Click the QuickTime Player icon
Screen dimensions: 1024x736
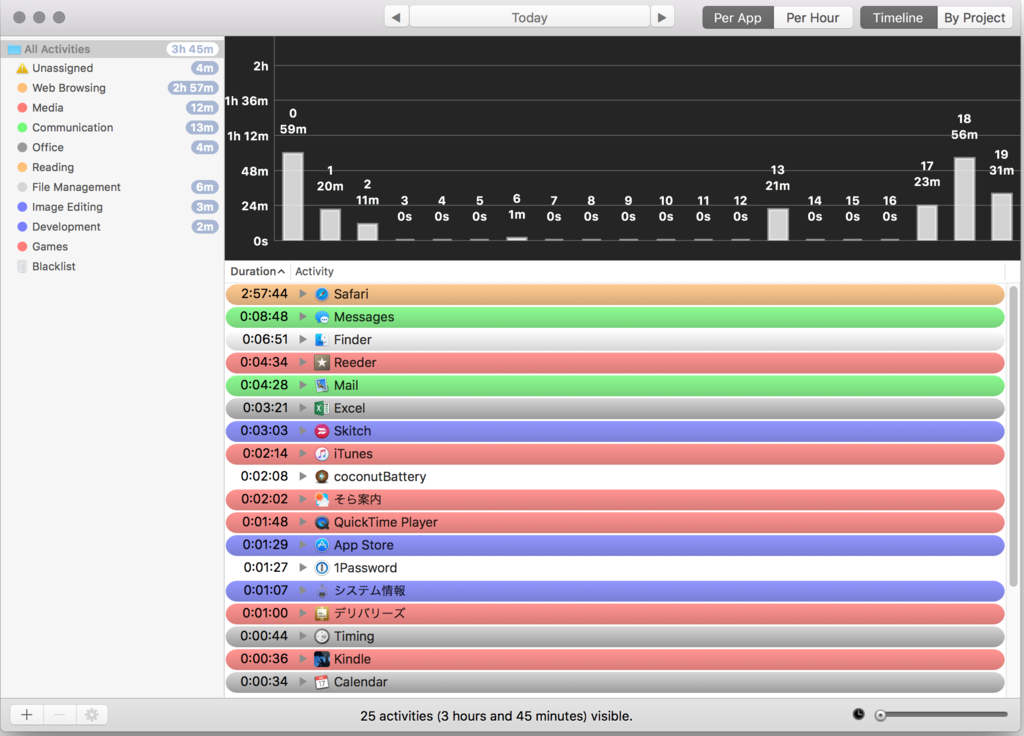coord(322,522)
